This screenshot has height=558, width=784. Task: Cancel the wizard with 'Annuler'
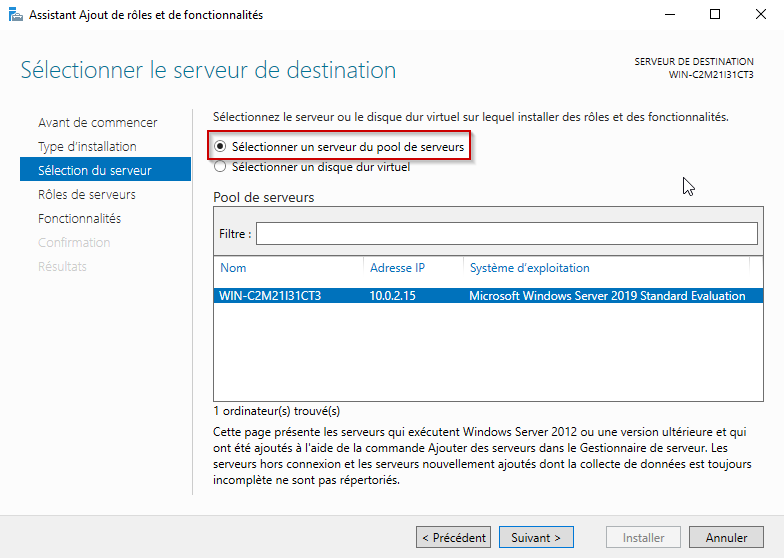tap(726, 538)
